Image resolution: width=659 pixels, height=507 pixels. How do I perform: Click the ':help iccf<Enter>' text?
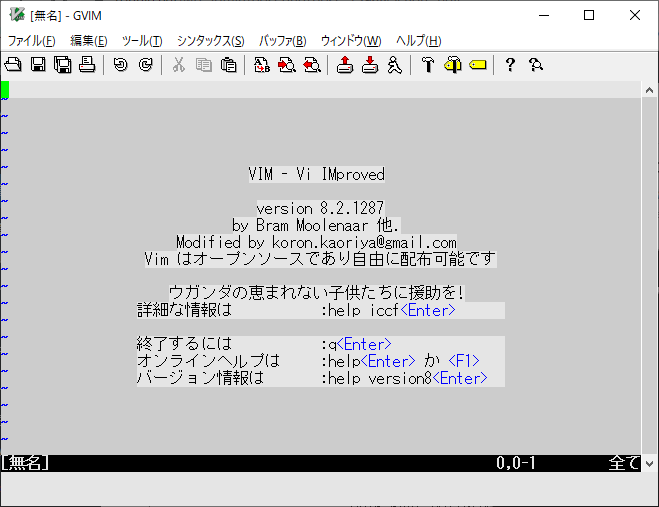[388, 310]
